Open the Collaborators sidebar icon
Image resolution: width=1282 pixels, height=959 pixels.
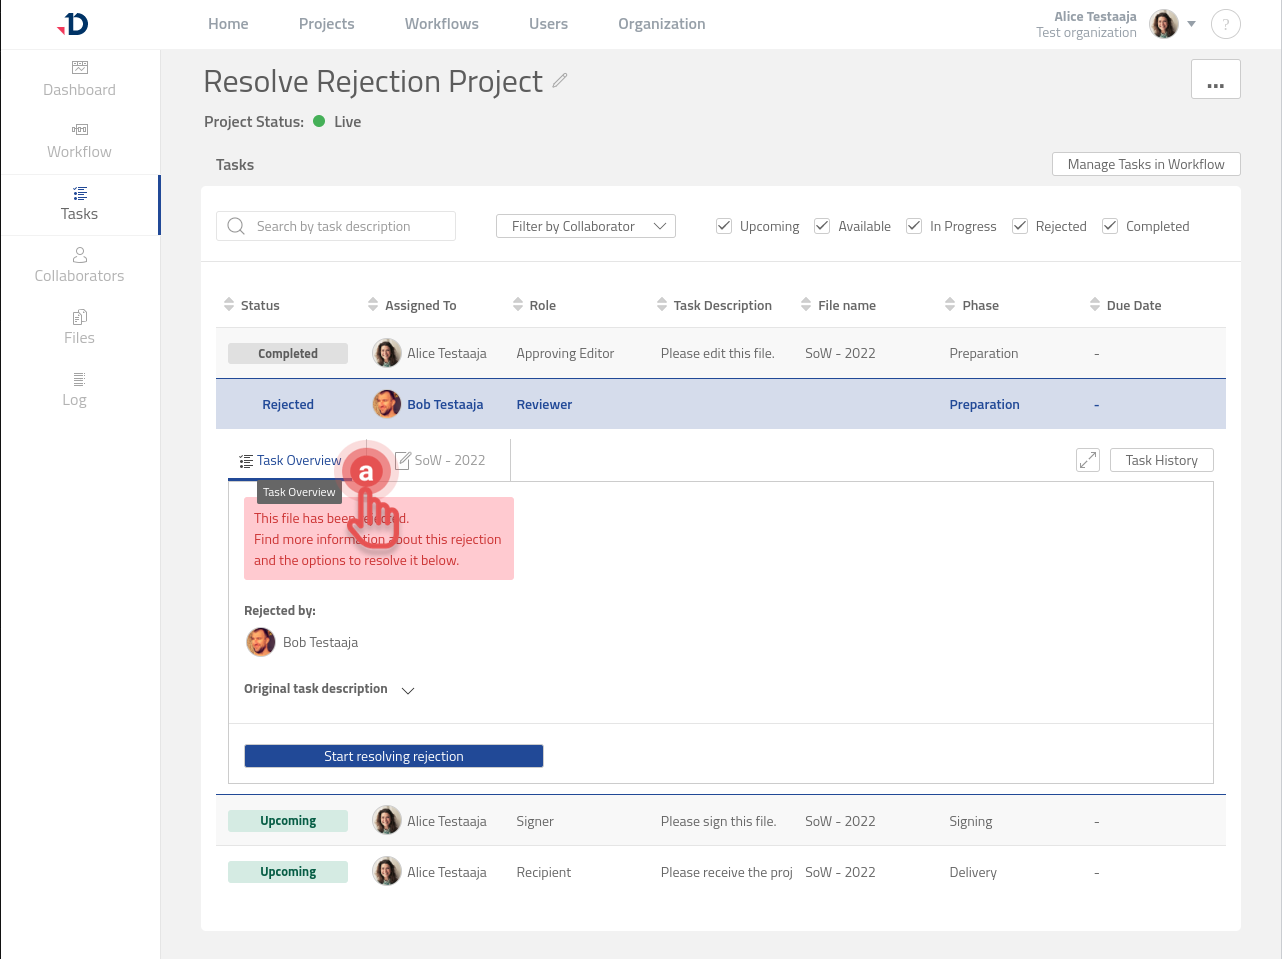click(80, 256)
